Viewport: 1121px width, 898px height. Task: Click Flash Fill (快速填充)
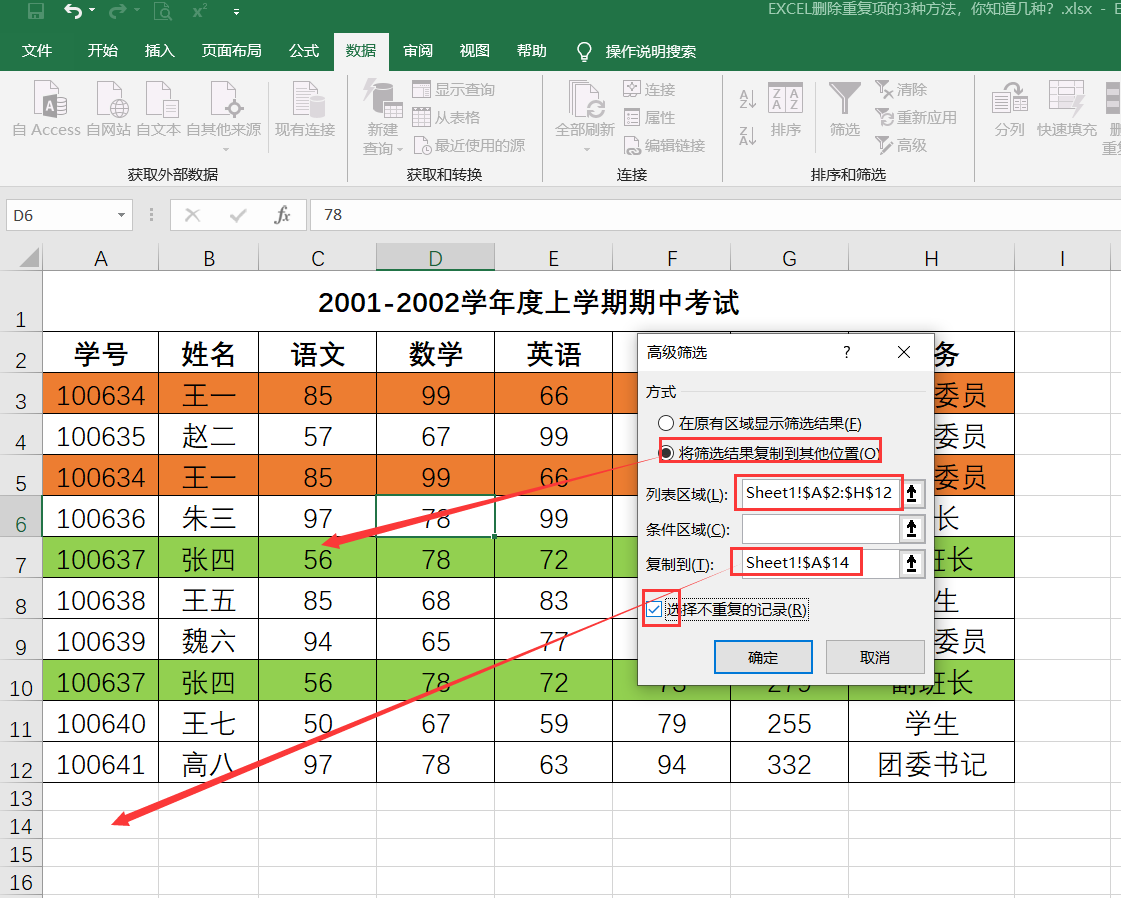(x=1067, y=109)
